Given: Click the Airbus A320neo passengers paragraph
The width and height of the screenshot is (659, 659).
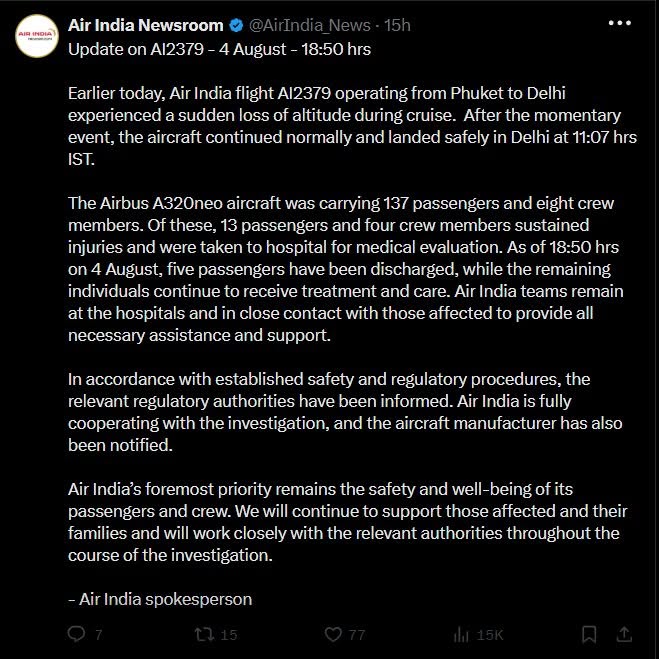Looking at the screenshot, I should 345,269.
